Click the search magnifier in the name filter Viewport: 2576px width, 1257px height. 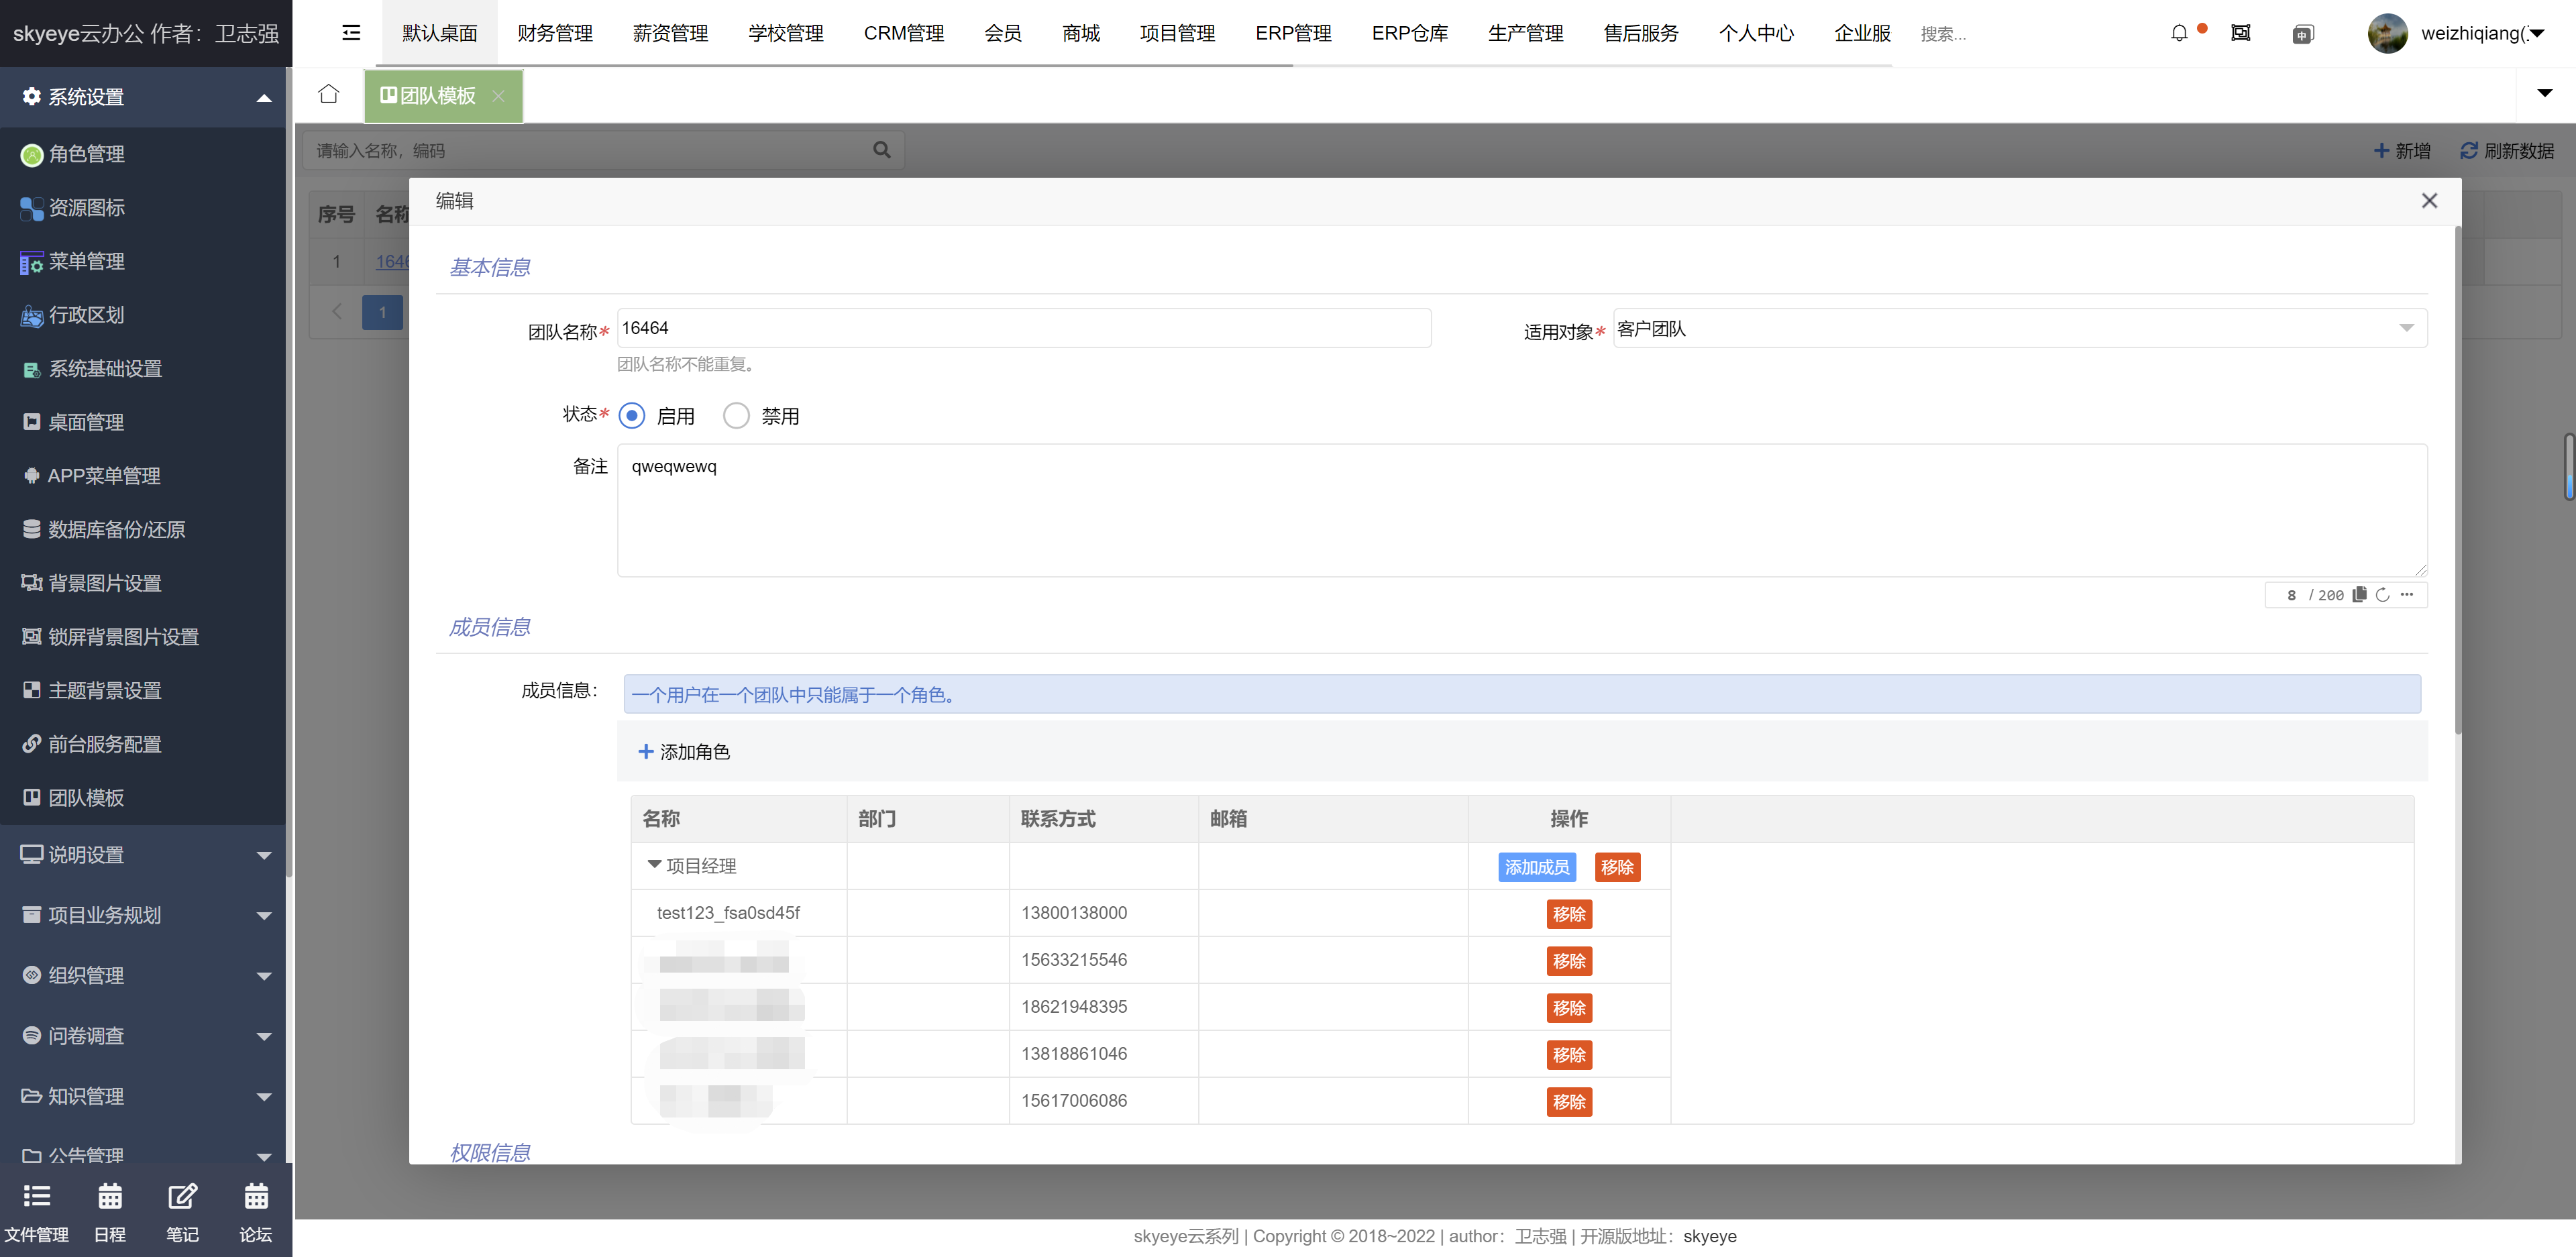click(x=881, y=149)
